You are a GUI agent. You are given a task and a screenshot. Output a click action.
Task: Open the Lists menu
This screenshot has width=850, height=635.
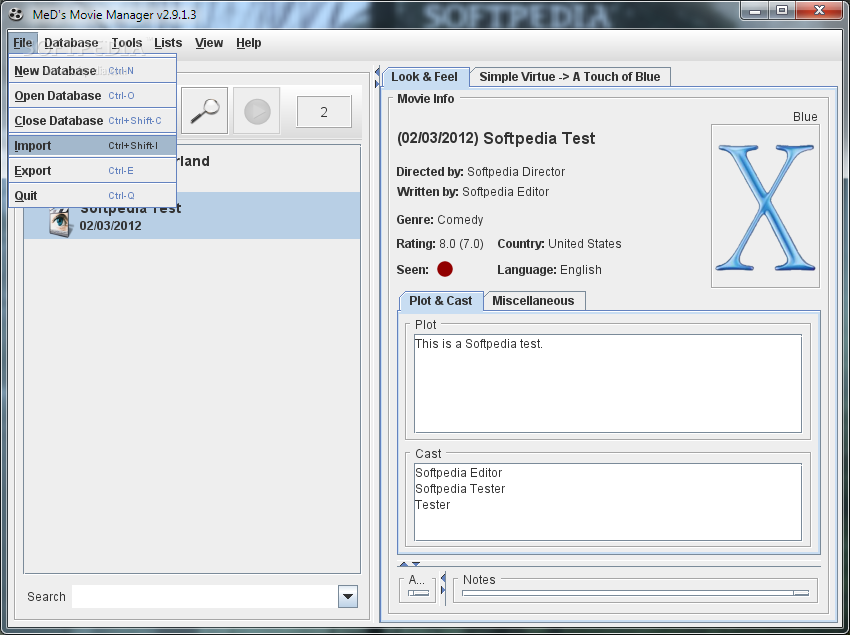(x=168, y=43)
